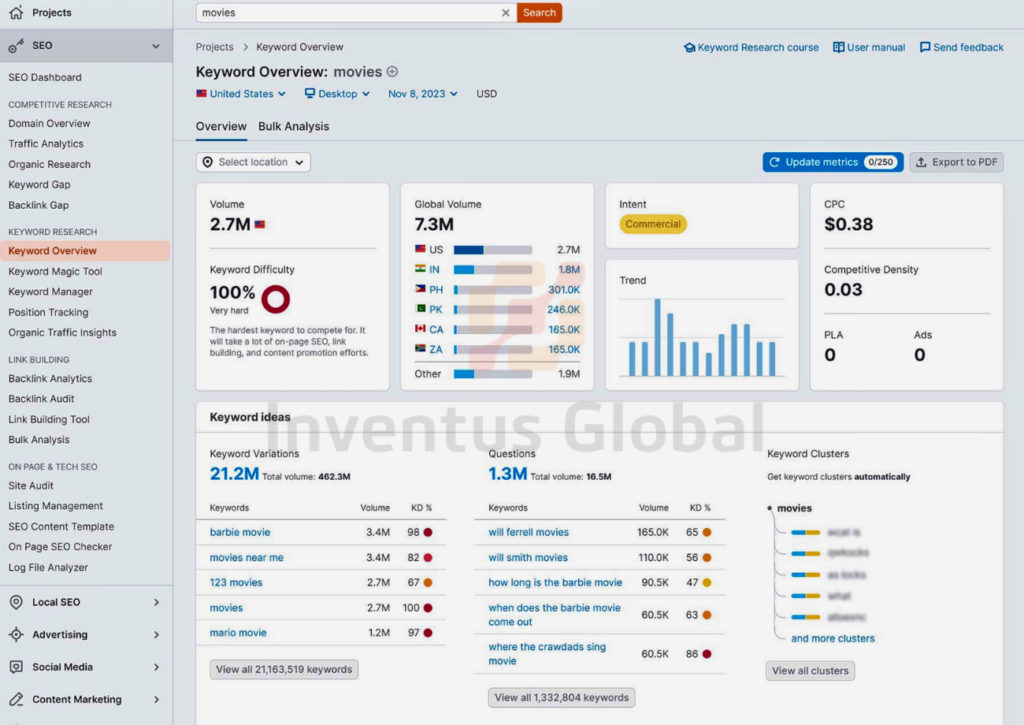Viewport: 1024px width, 725px height.
Task: Open Traffic Analytics in sidebar
Action: (46, 144)
